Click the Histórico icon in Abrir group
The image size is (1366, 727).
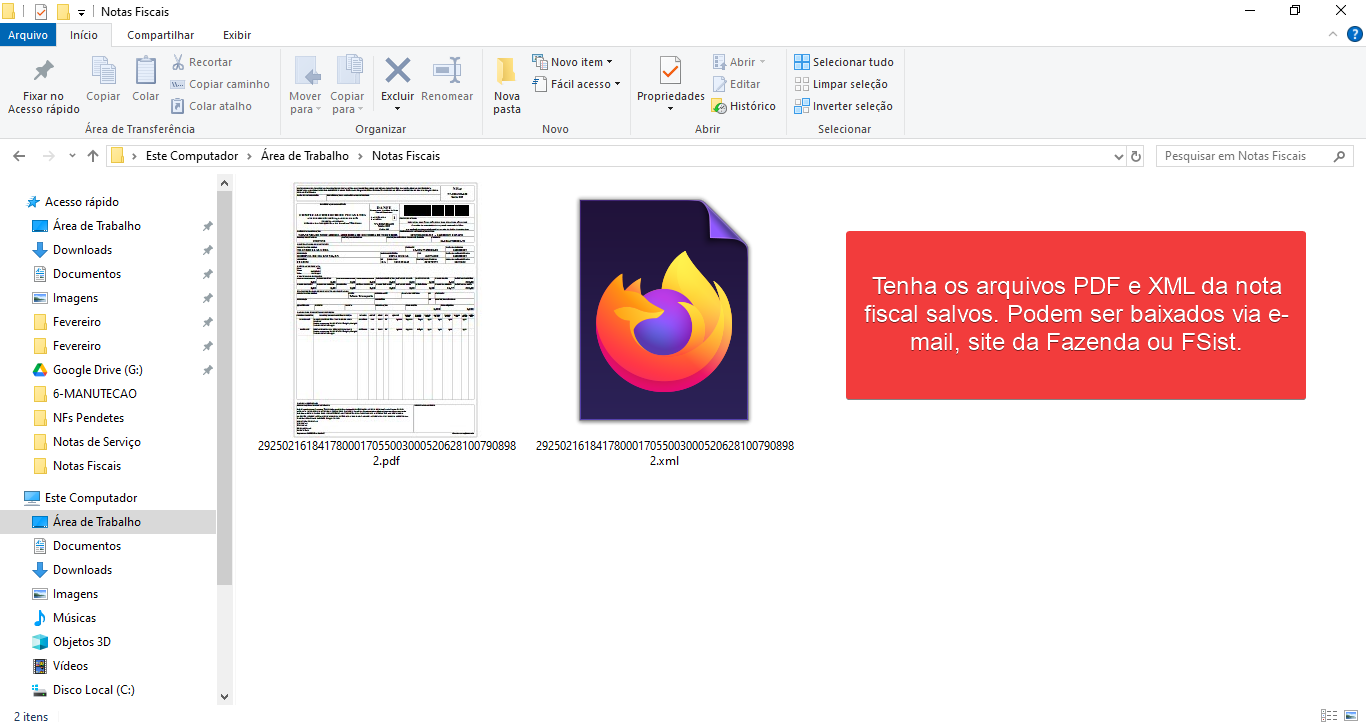click(x=719, y=106)
